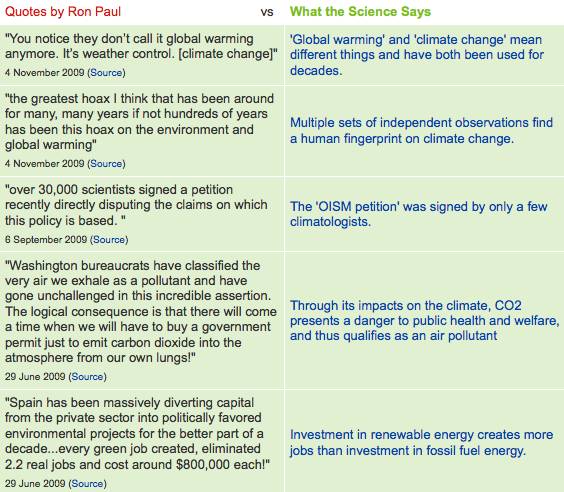Open Source link under Washington bureaucrats quote
Image resolution: width=564 pixels, height=492 pixels.
(x=87, y=377)
